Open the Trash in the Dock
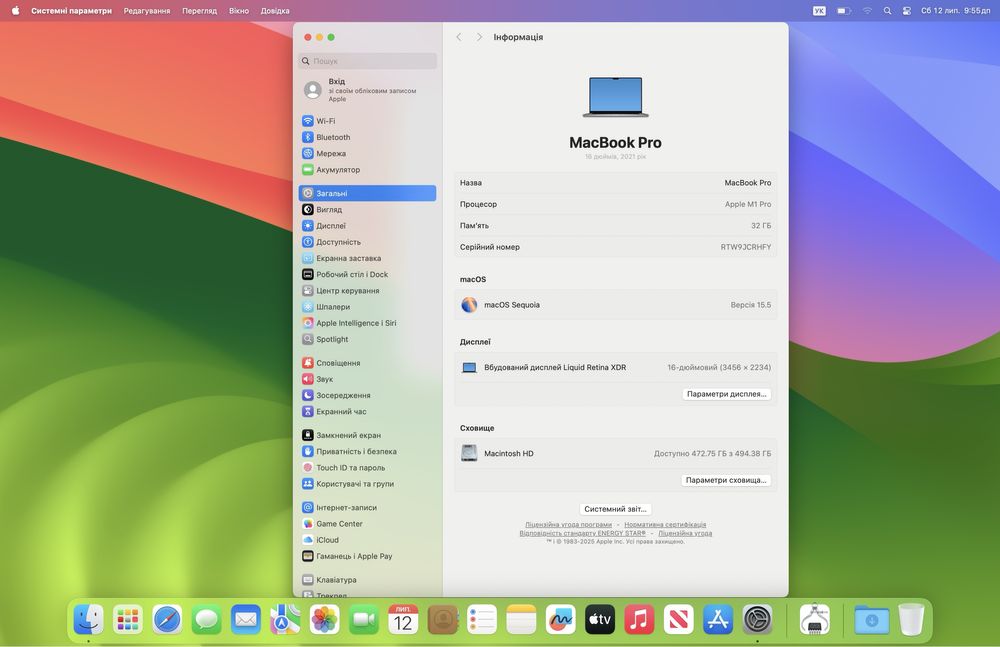1000x647 pixels. [911, 619]
